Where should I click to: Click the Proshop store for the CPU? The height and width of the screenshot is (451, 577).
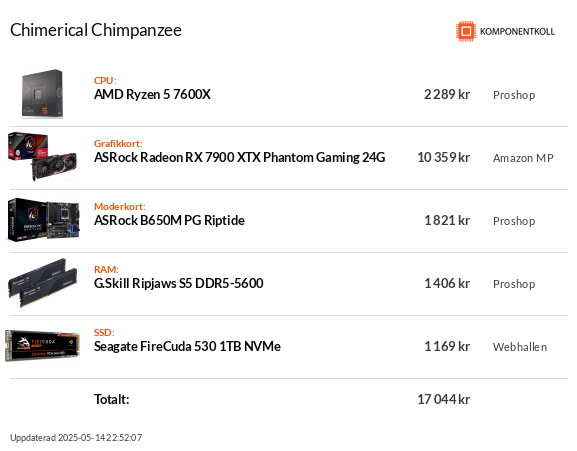tap(514, 95)
